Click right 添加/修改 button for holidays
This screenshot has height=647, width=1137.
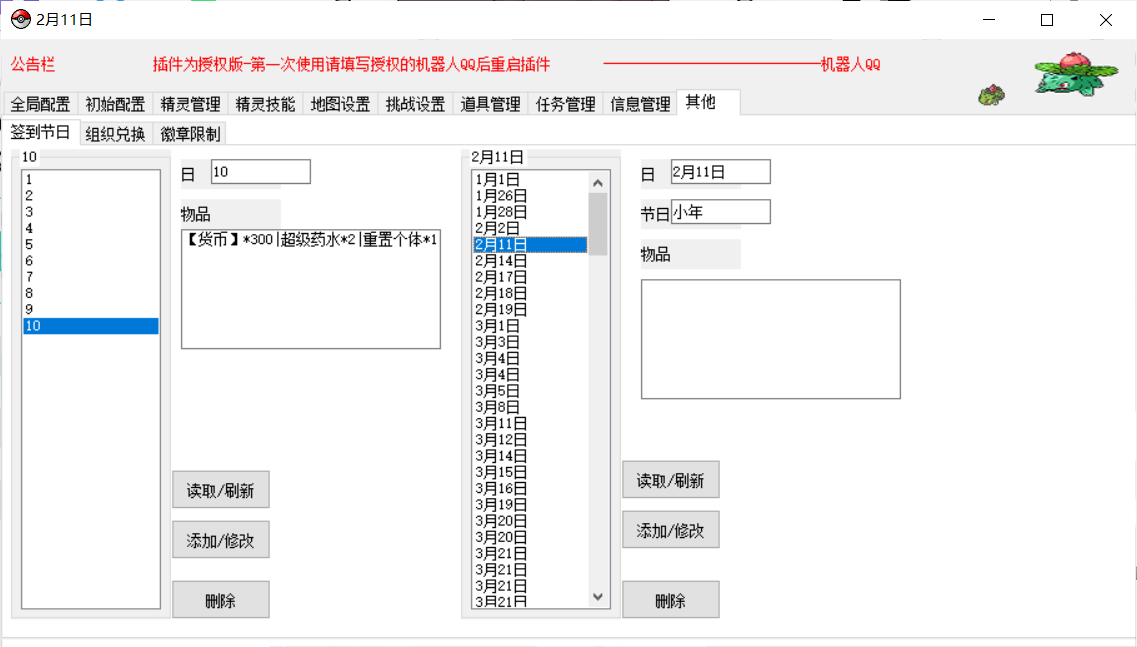pyautogui.click(x=670, y=530)
